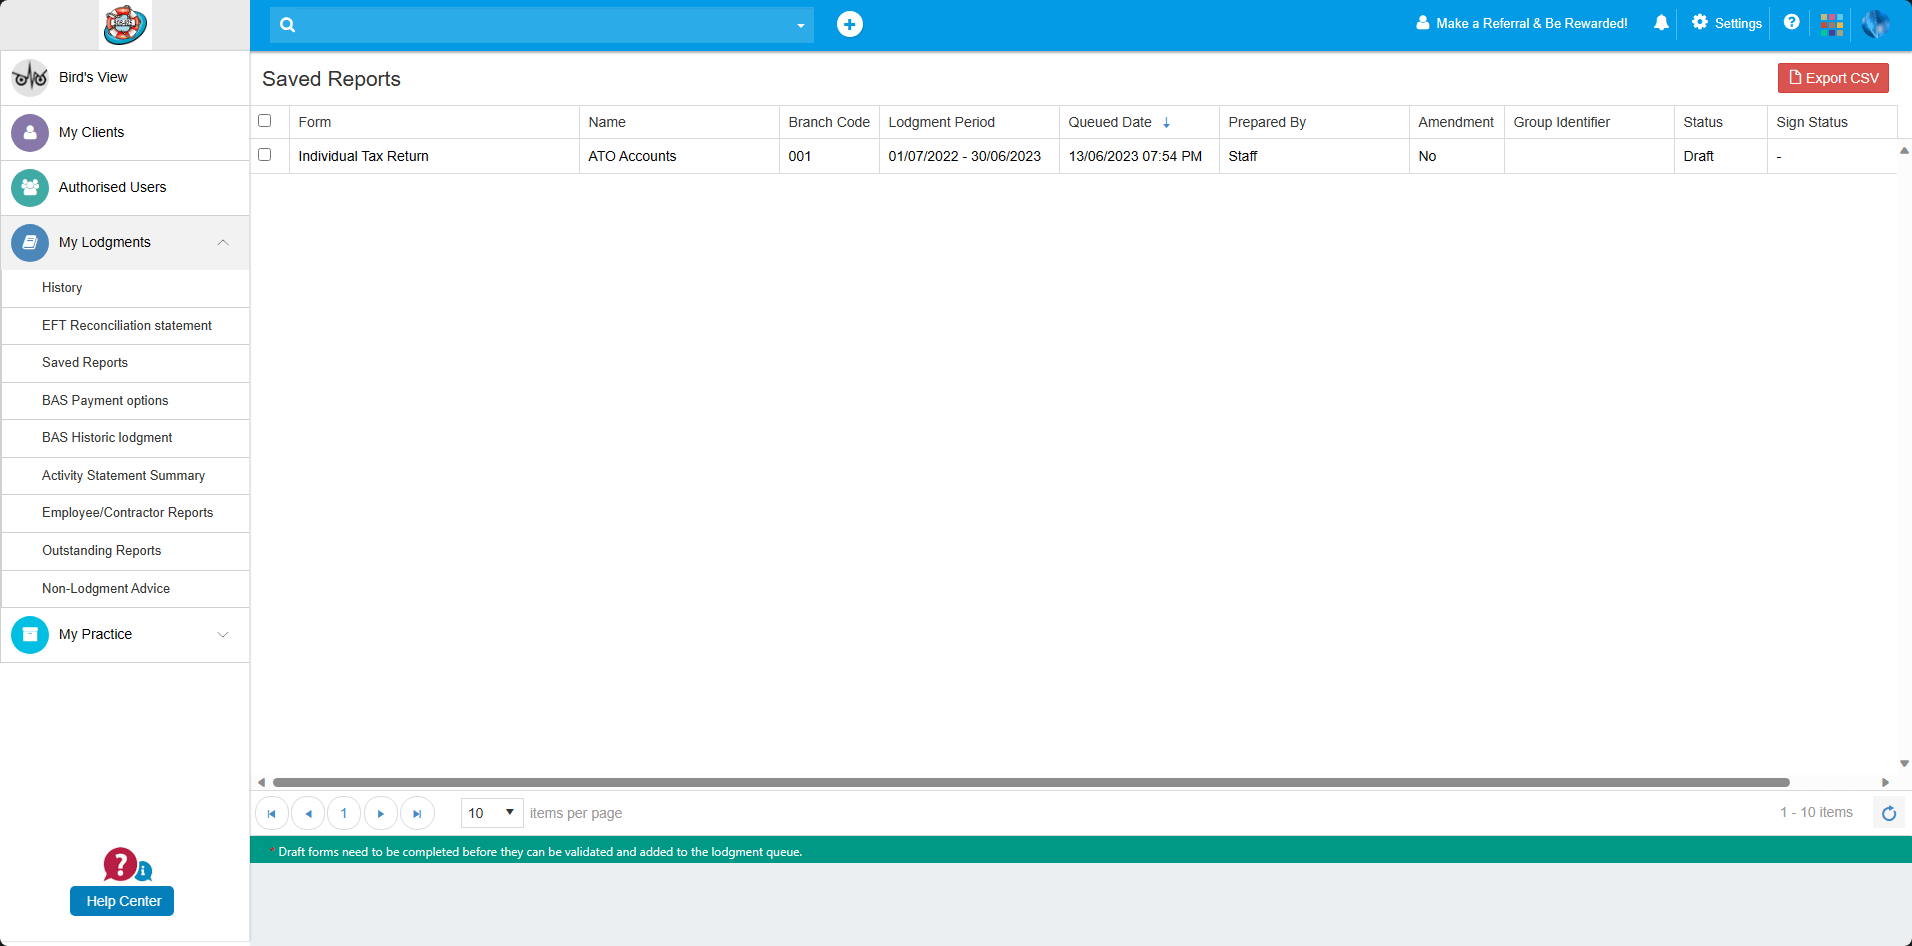Export the reports as CSV
This screenshot has width=1912, height=946.
click(1832, 78)
